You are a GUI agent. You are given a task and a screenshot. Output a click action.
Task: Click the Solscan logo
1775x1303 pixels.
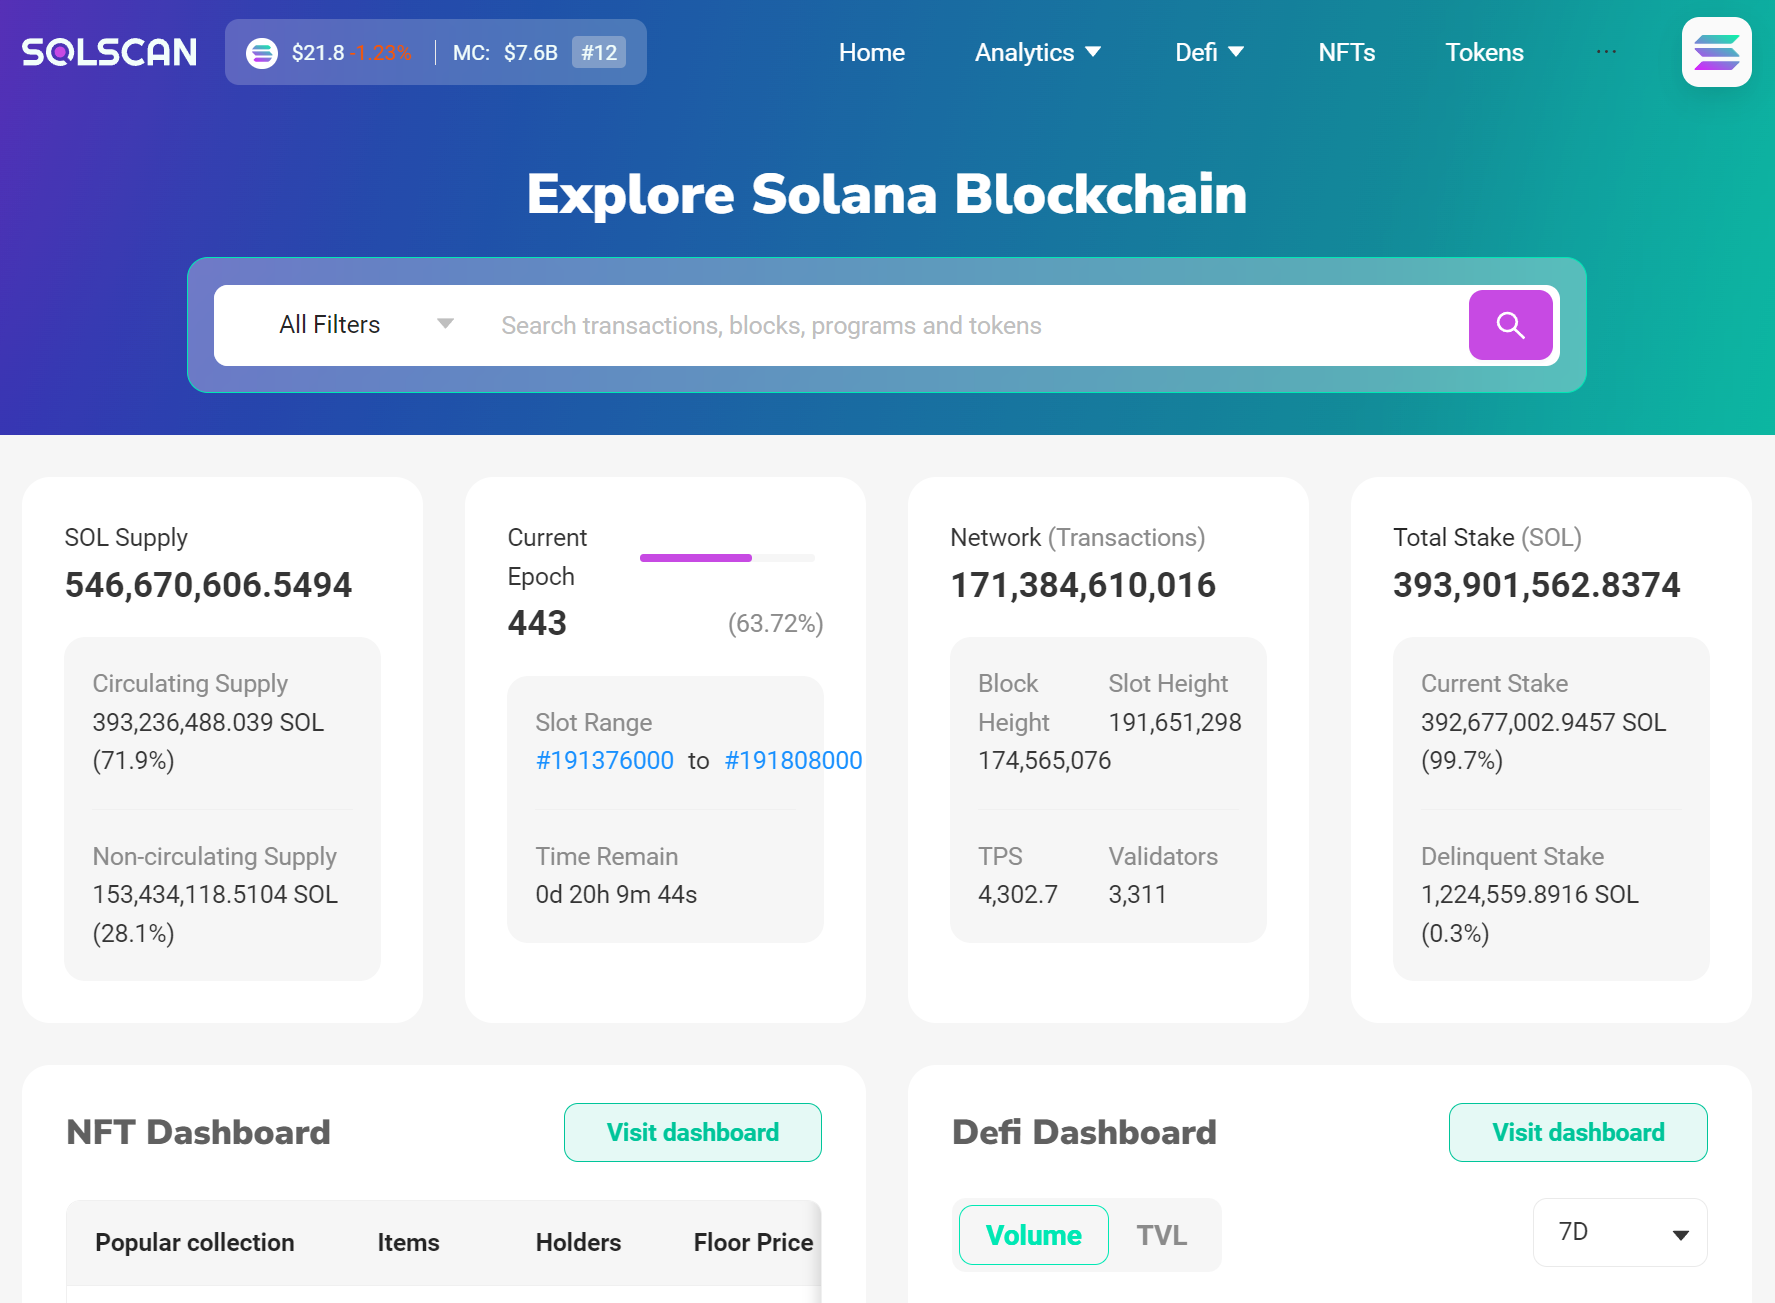tap(109, 52)
